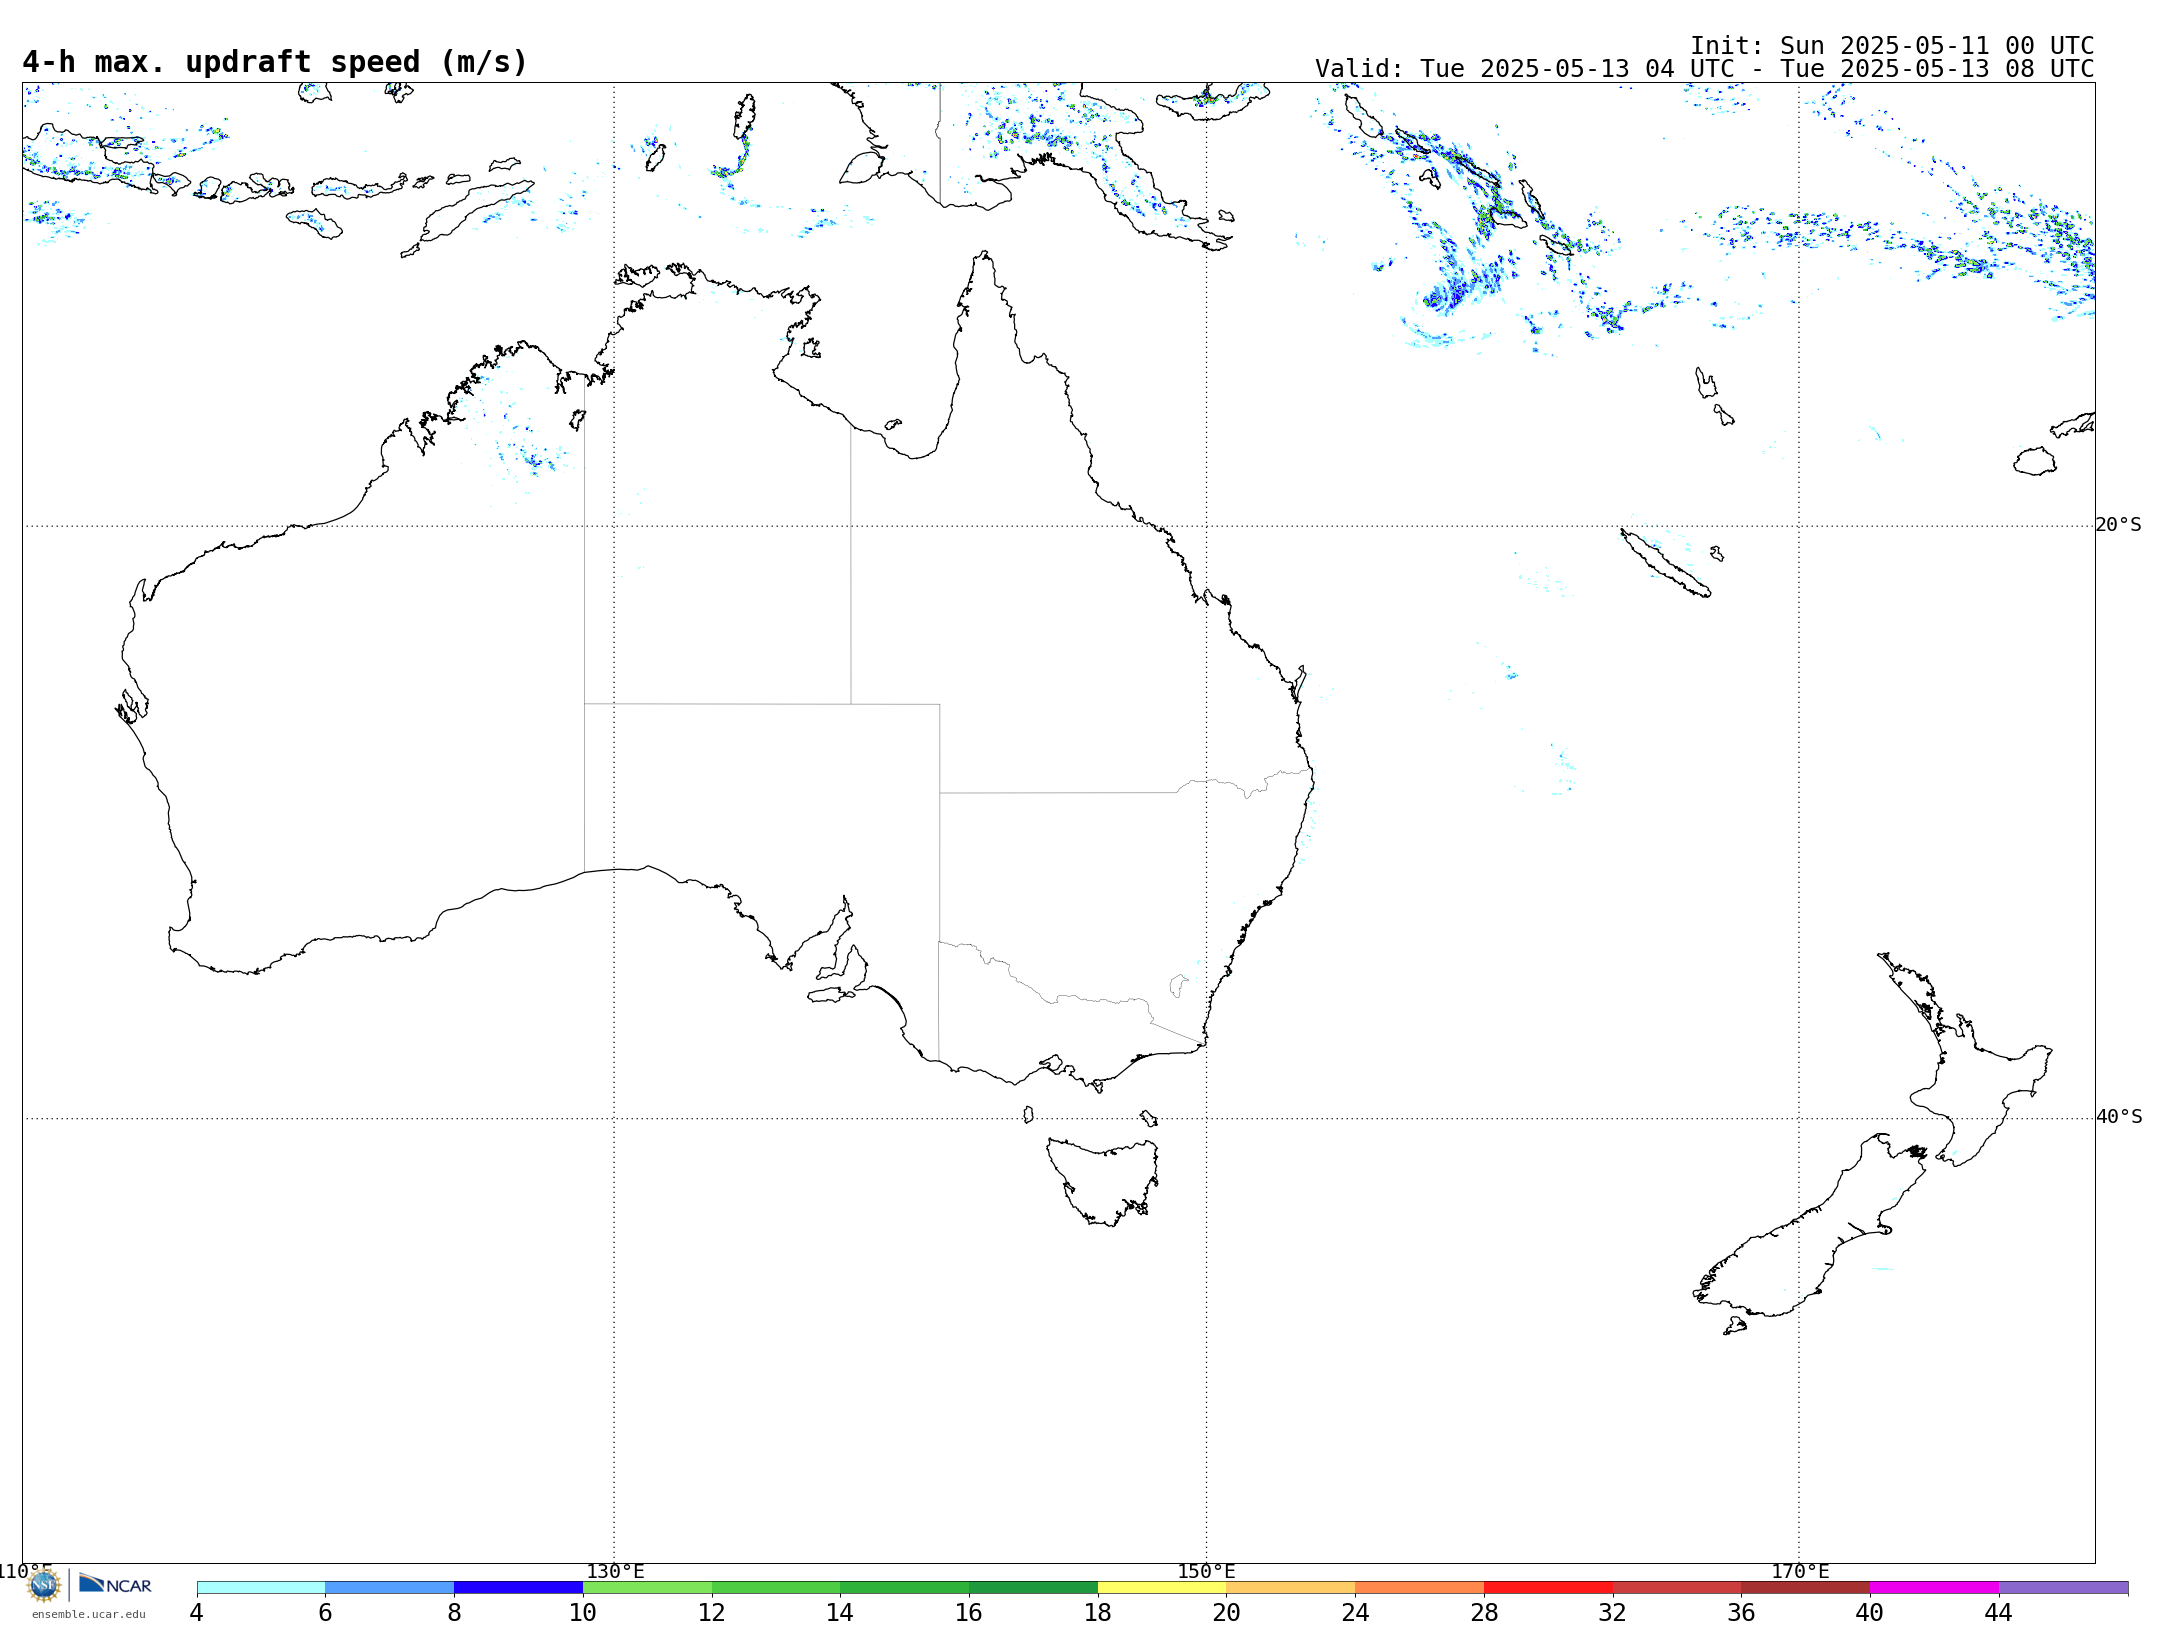Click the 32–36 m/s muted red swatch

[1677, 1587]
